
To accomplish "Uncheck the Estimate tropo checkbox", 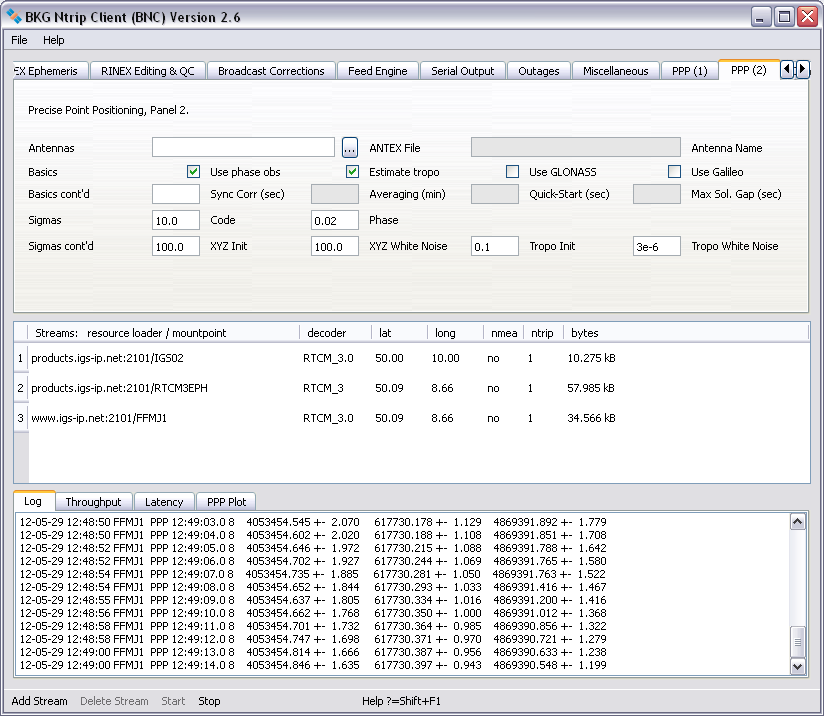I will [352, 172].
